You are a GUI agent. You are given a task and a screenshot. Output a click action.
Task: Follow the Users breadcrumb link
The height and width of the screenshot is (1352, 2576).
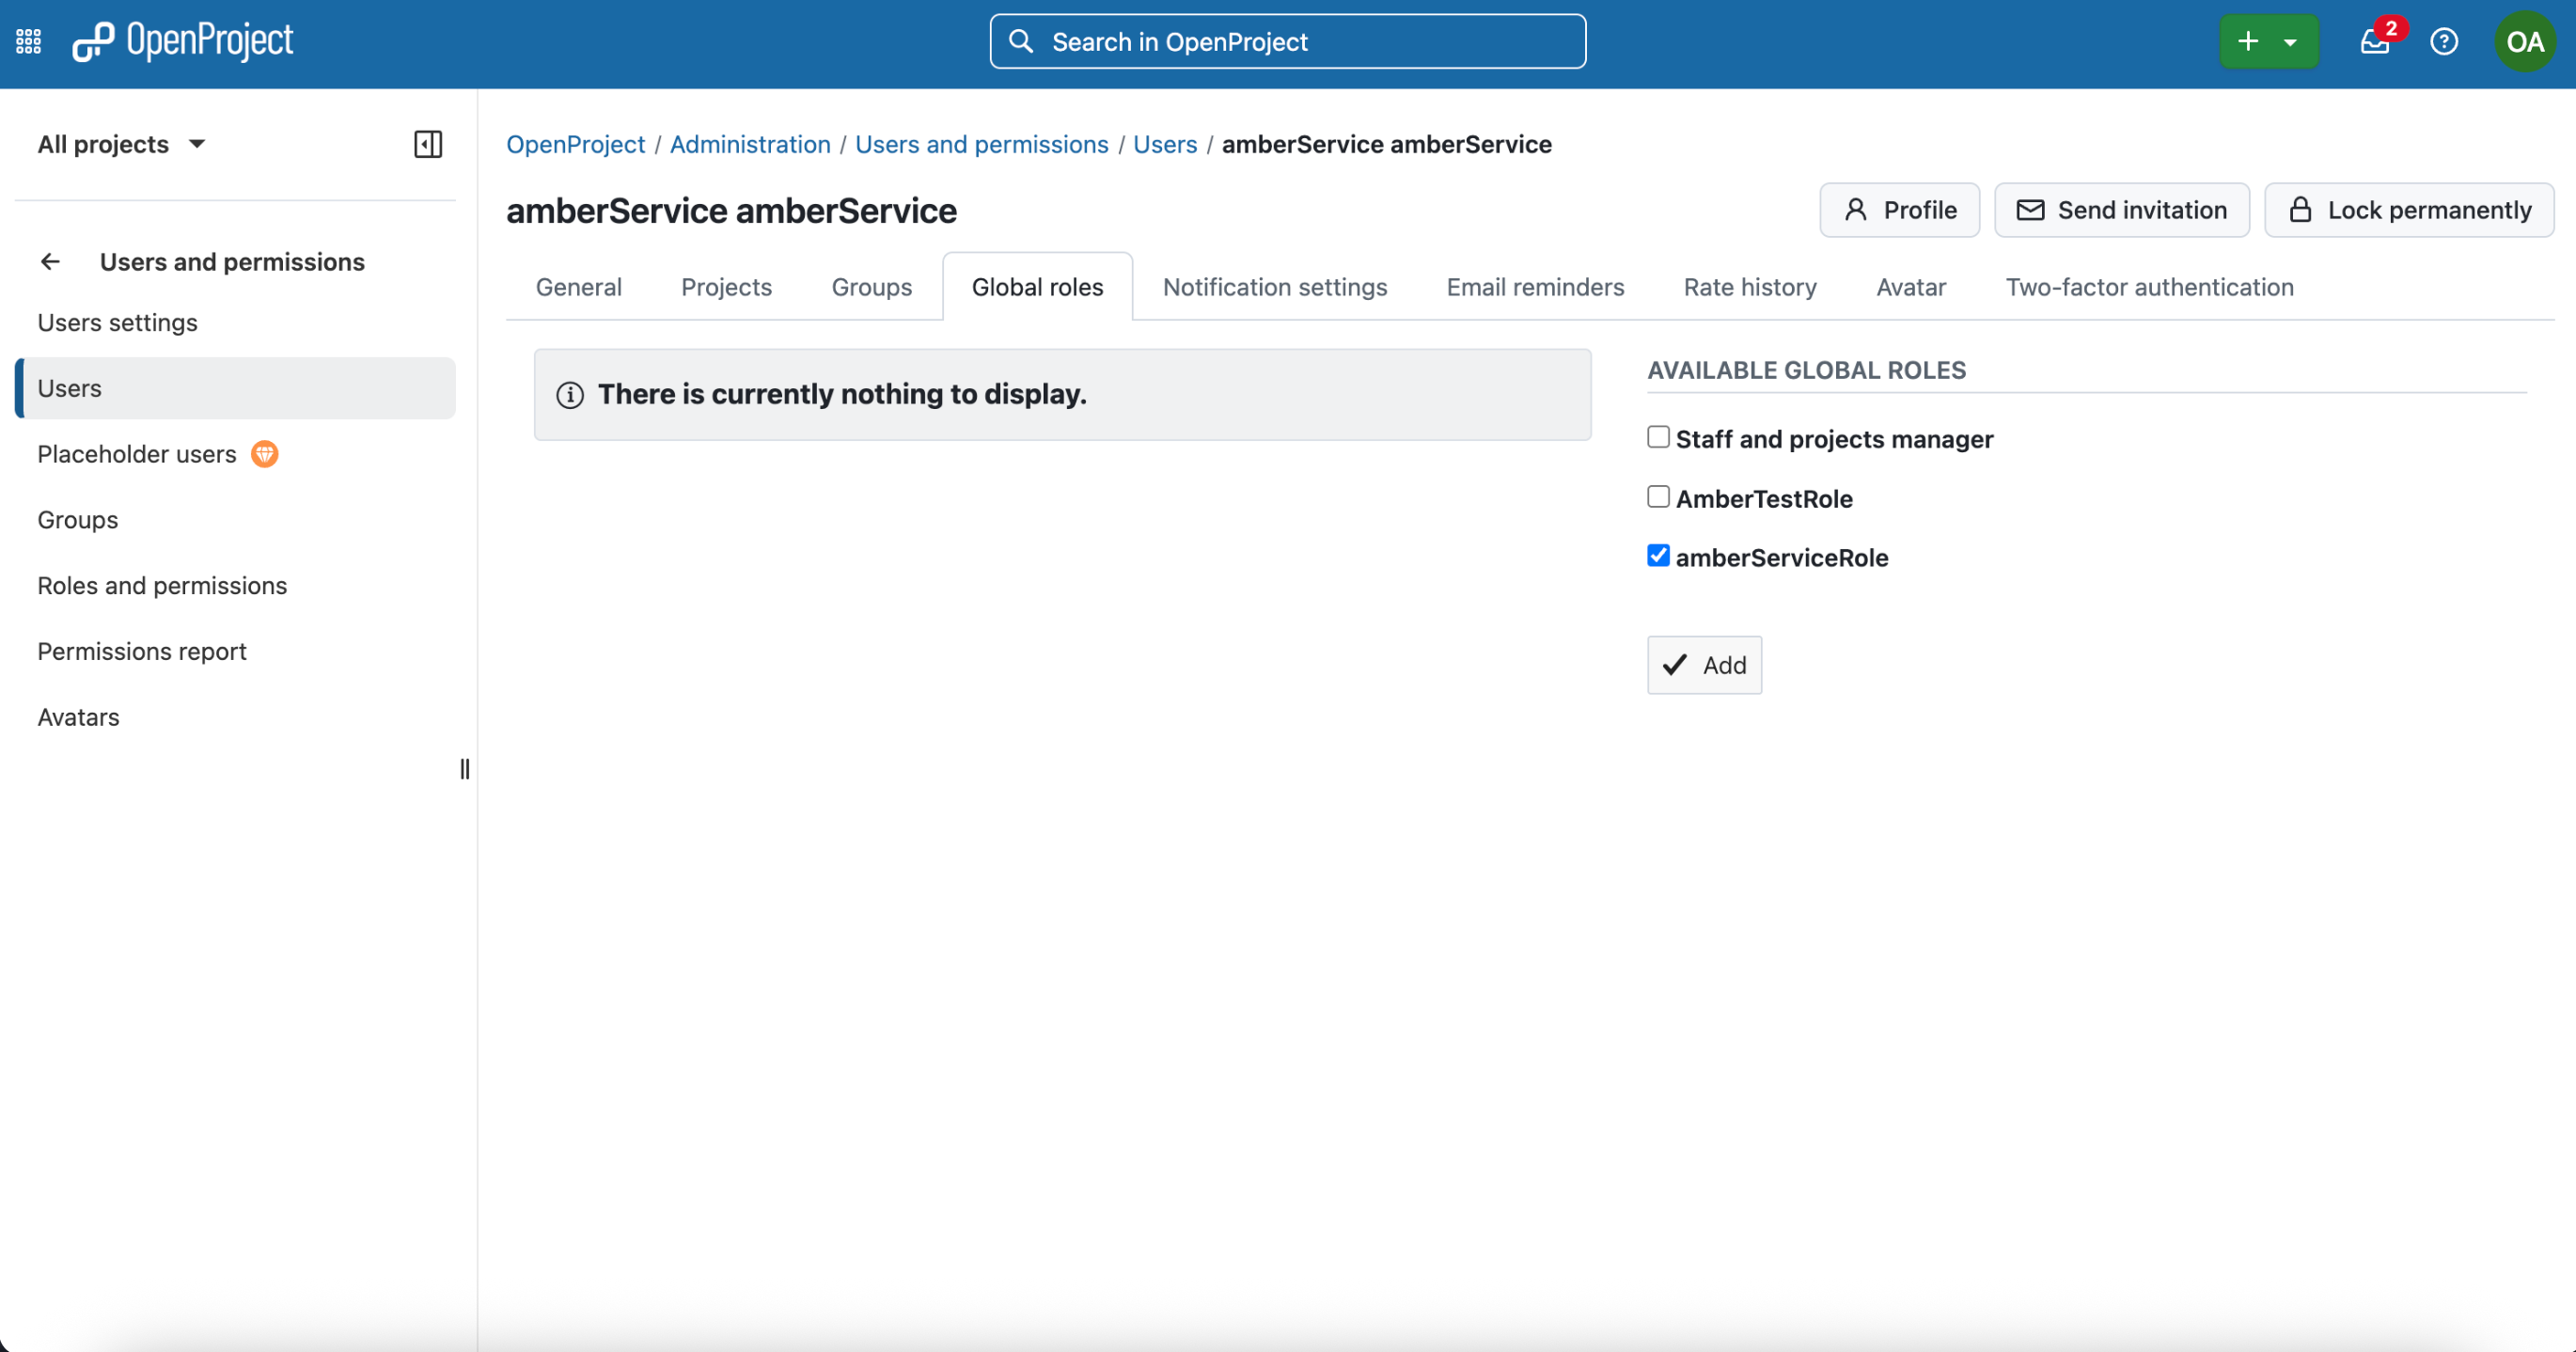(x=1164, y=144)
